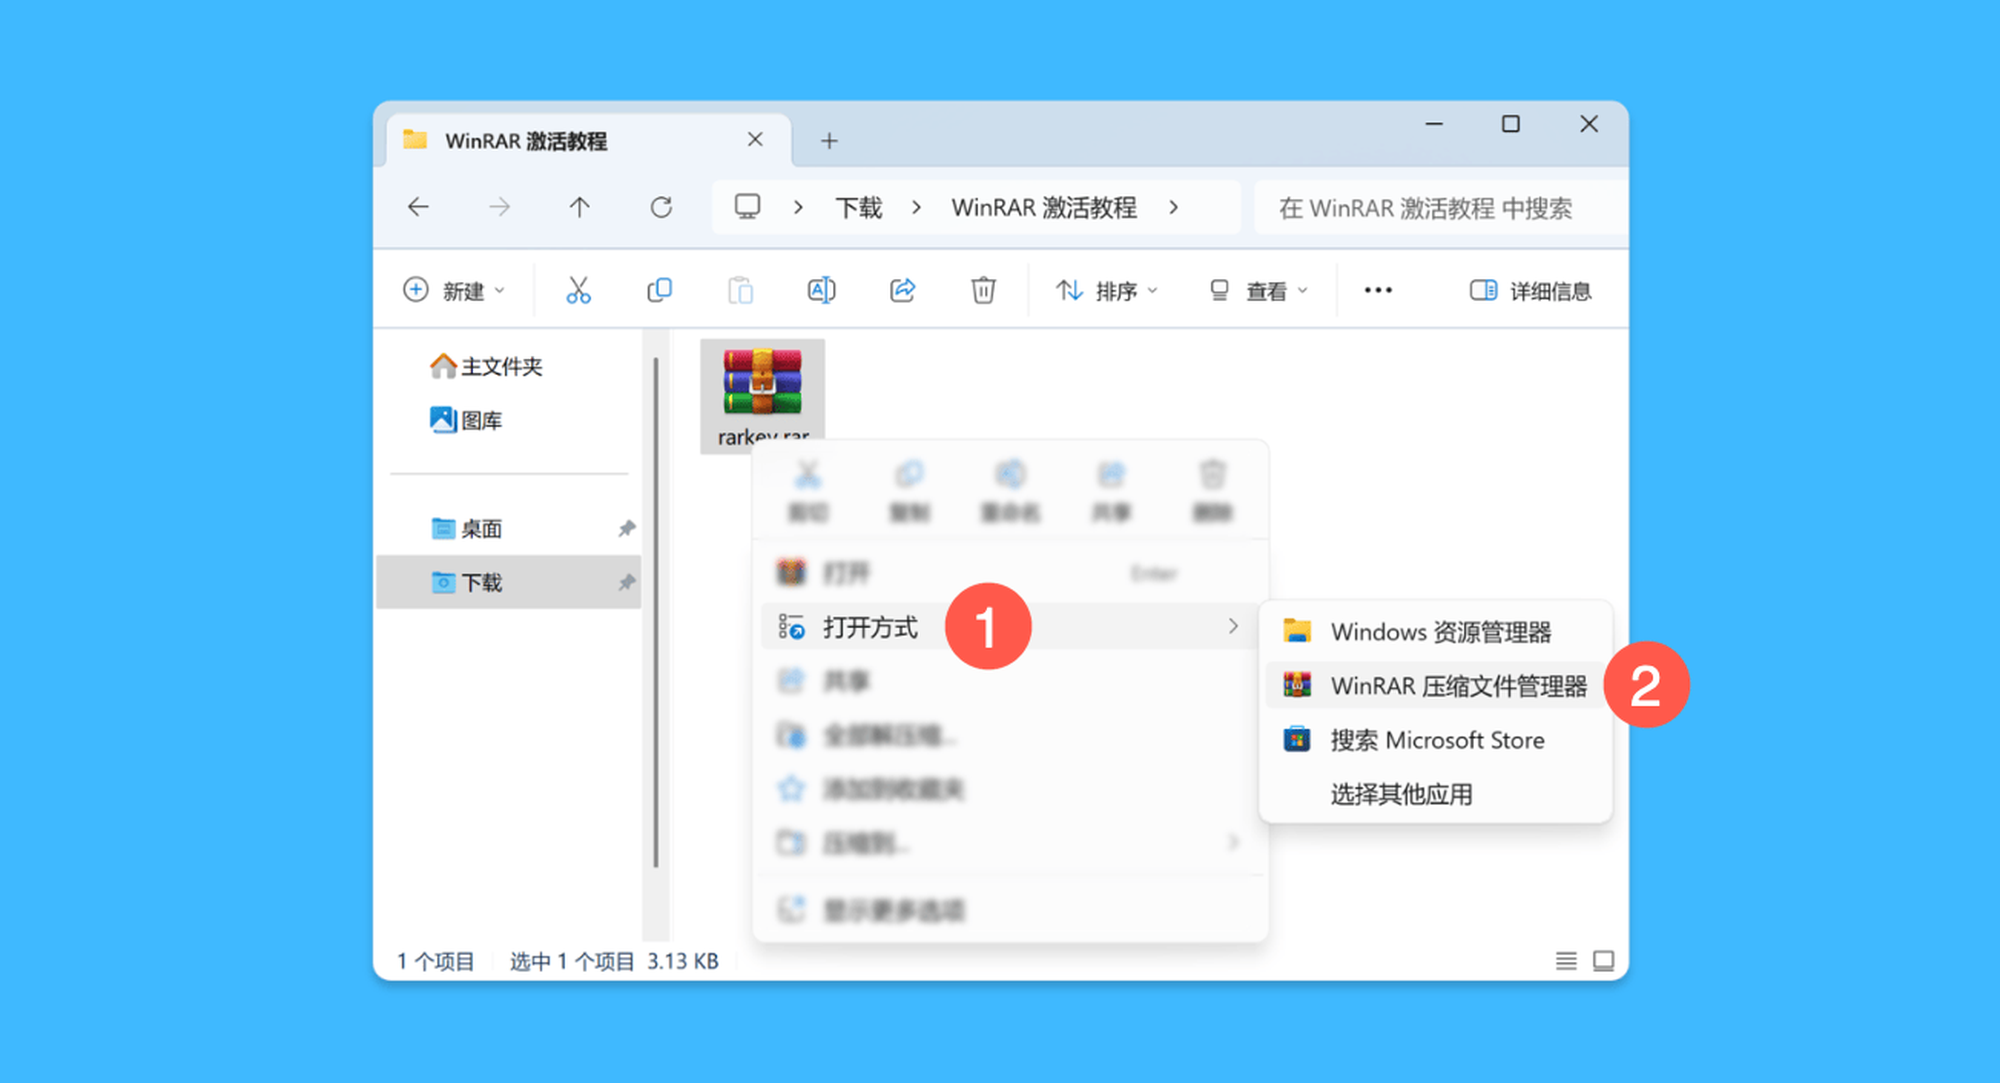Choose 打开方式 in context menu

[x=1008, y=627]
